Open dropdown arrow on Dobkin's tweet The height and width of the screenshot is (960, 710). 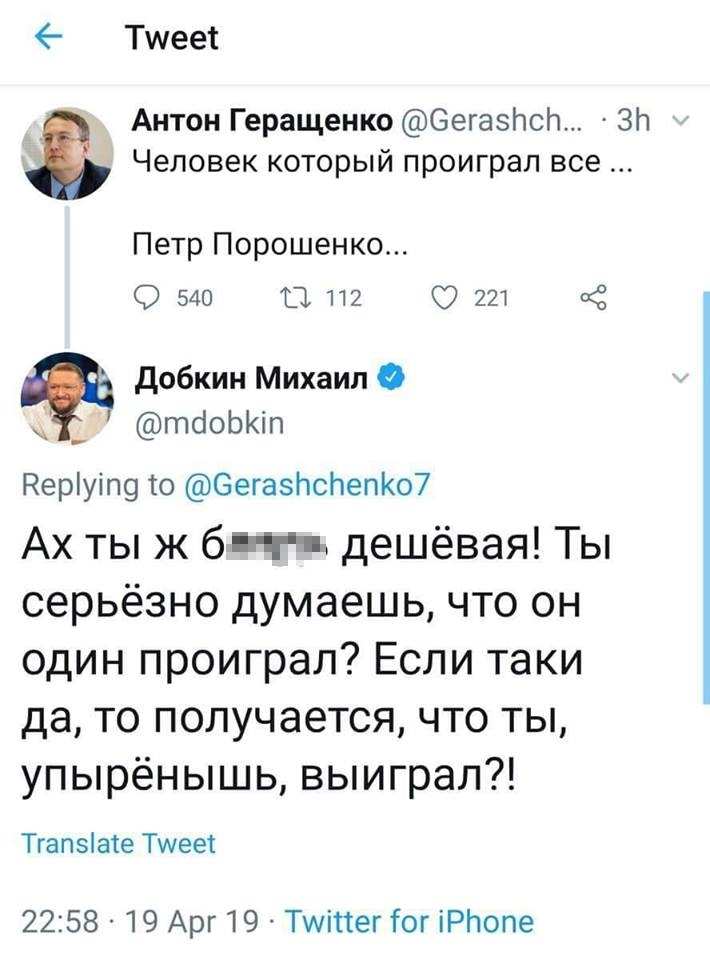[x=680, y=378]
